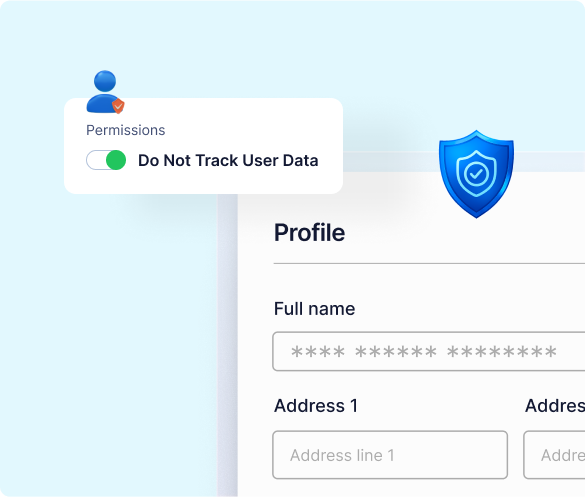Image resolution: width=585 pixels, height=497 pixels.
Task: Click the partially visible second address input
Action: point(554,455)
